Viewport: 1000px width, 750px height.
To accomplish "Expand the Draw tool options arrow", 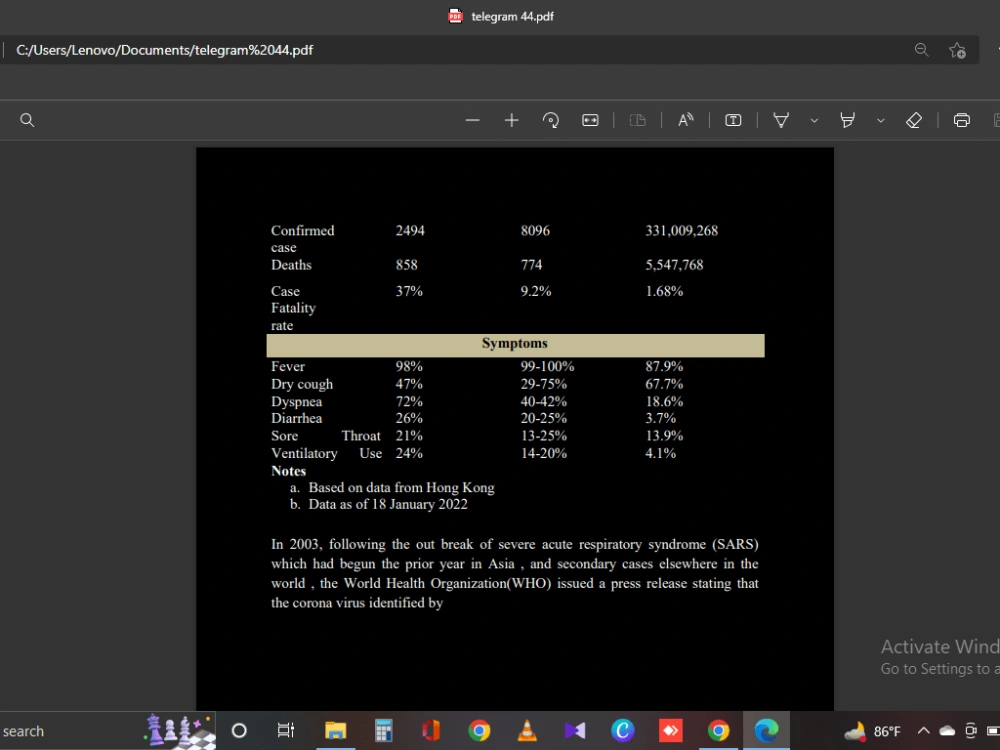I will (x=814, y=120).
